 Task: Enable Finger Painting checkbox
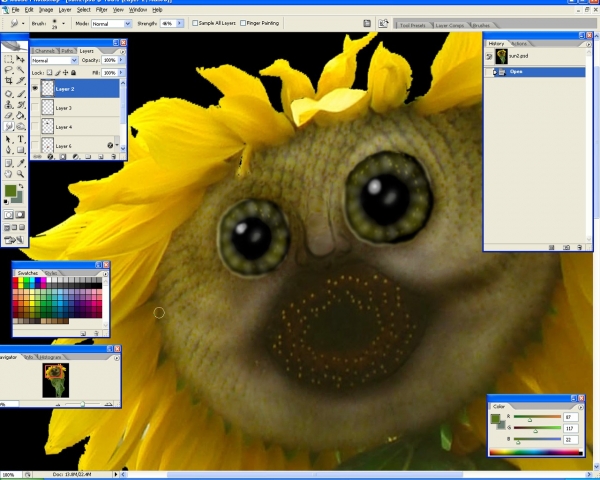pos(243,23)
